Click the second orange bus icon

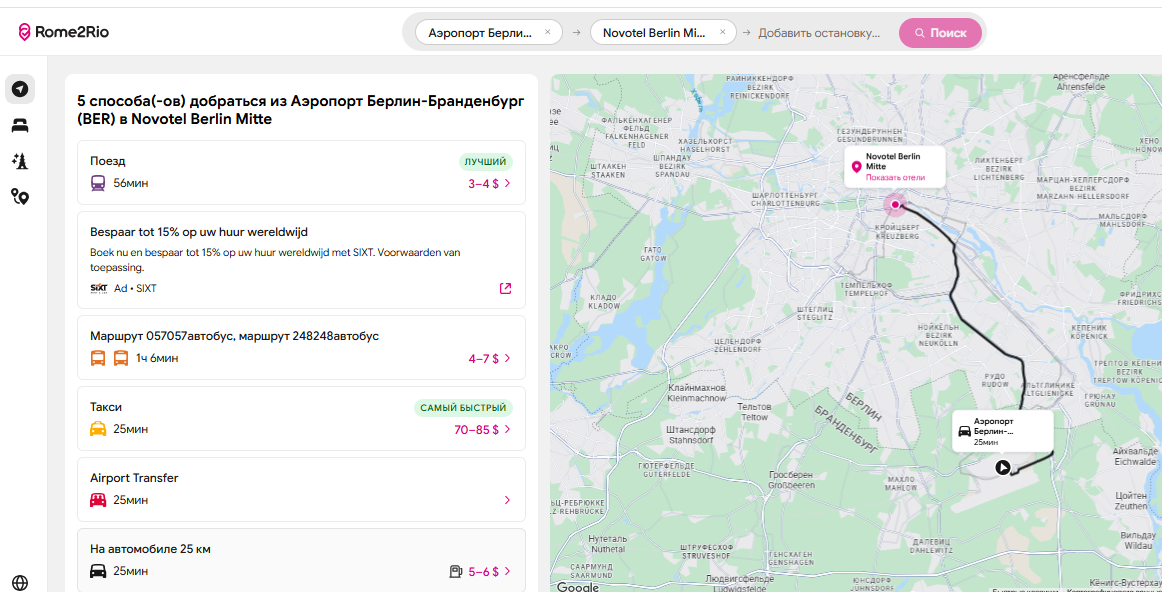(x=121, y=359)
